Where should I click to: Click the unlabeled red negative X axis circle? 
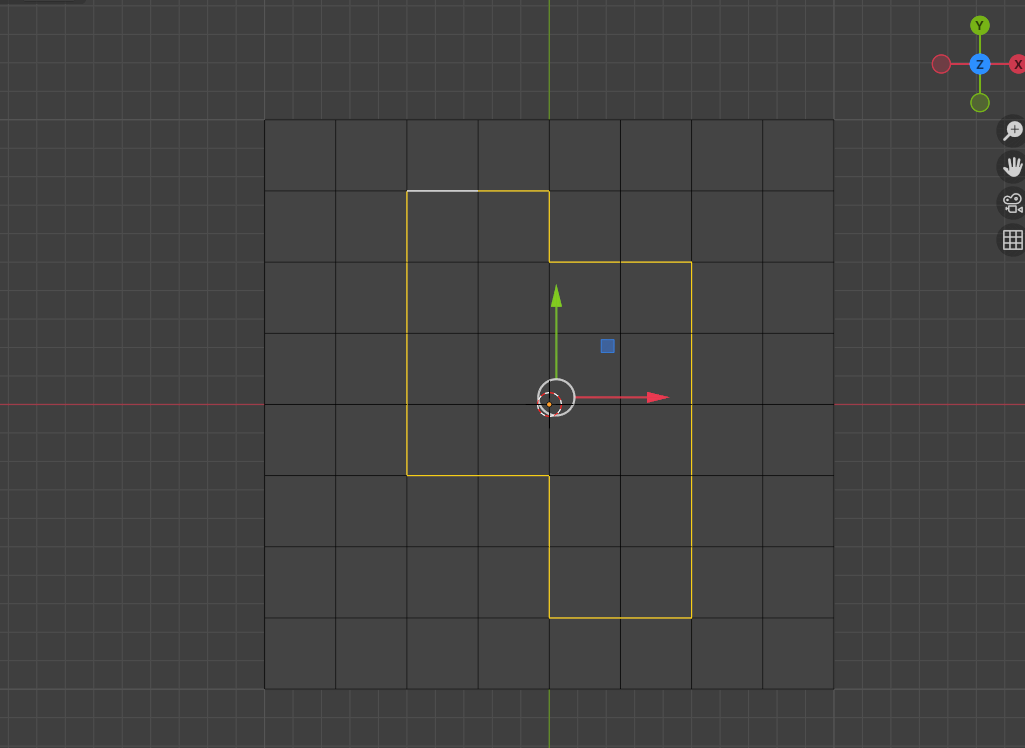click(x=941, y=64)
